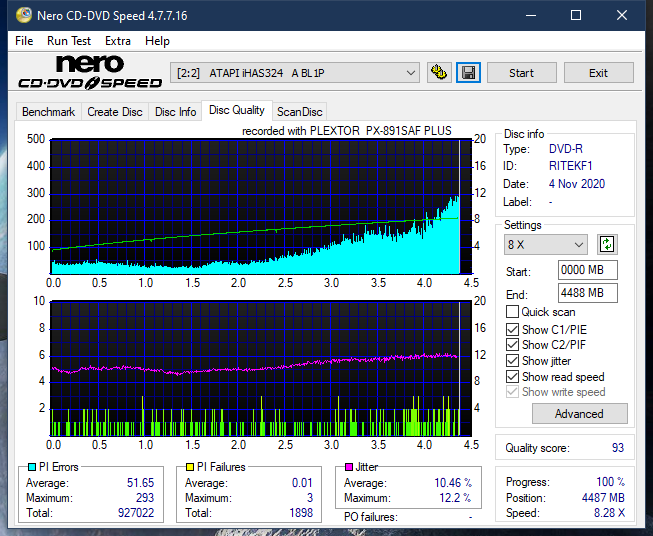Viewport: 653px width, 536px height.
Task: Uncheck the Show C2/PIF option
Action: [x=512, y=345]
